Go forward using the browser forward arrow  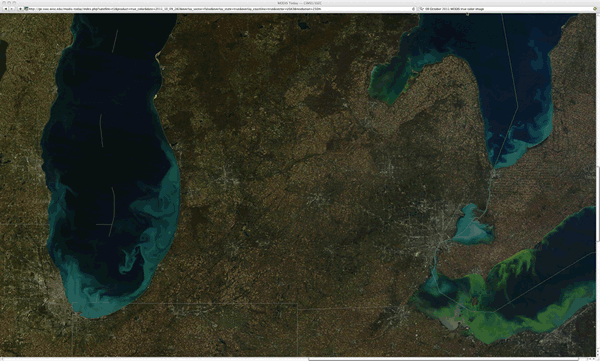click(x=11, y=9)
